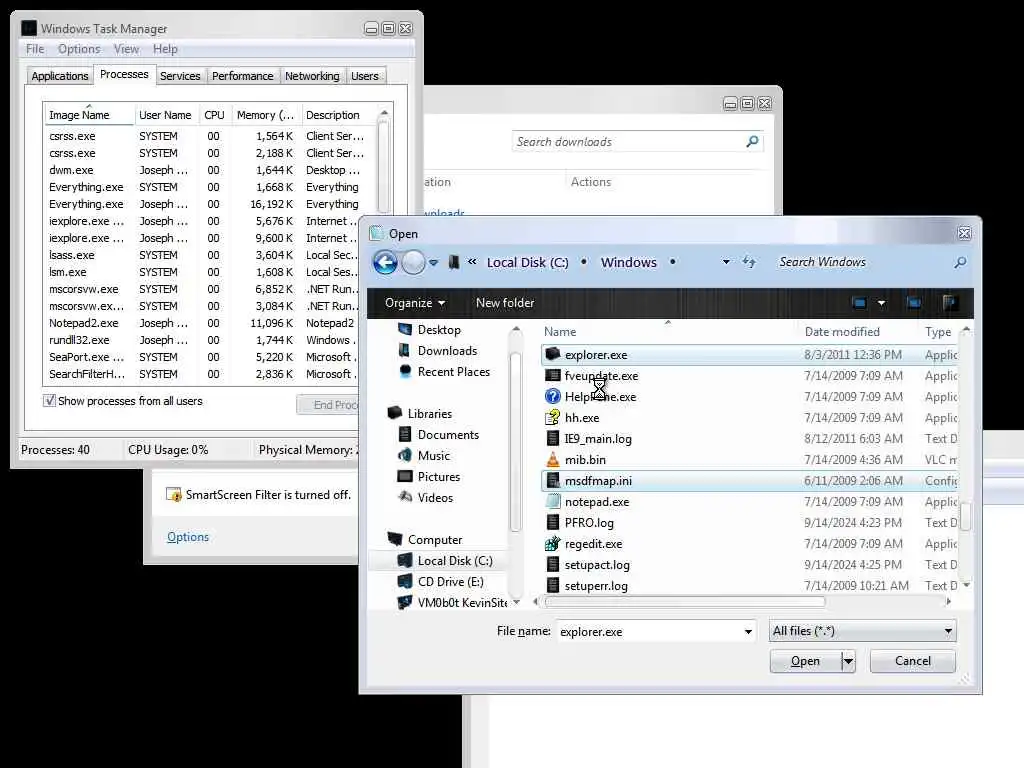Select the HelpPane.exe file icon
The width and height of the screenshot is (1024, 768).
553,396
